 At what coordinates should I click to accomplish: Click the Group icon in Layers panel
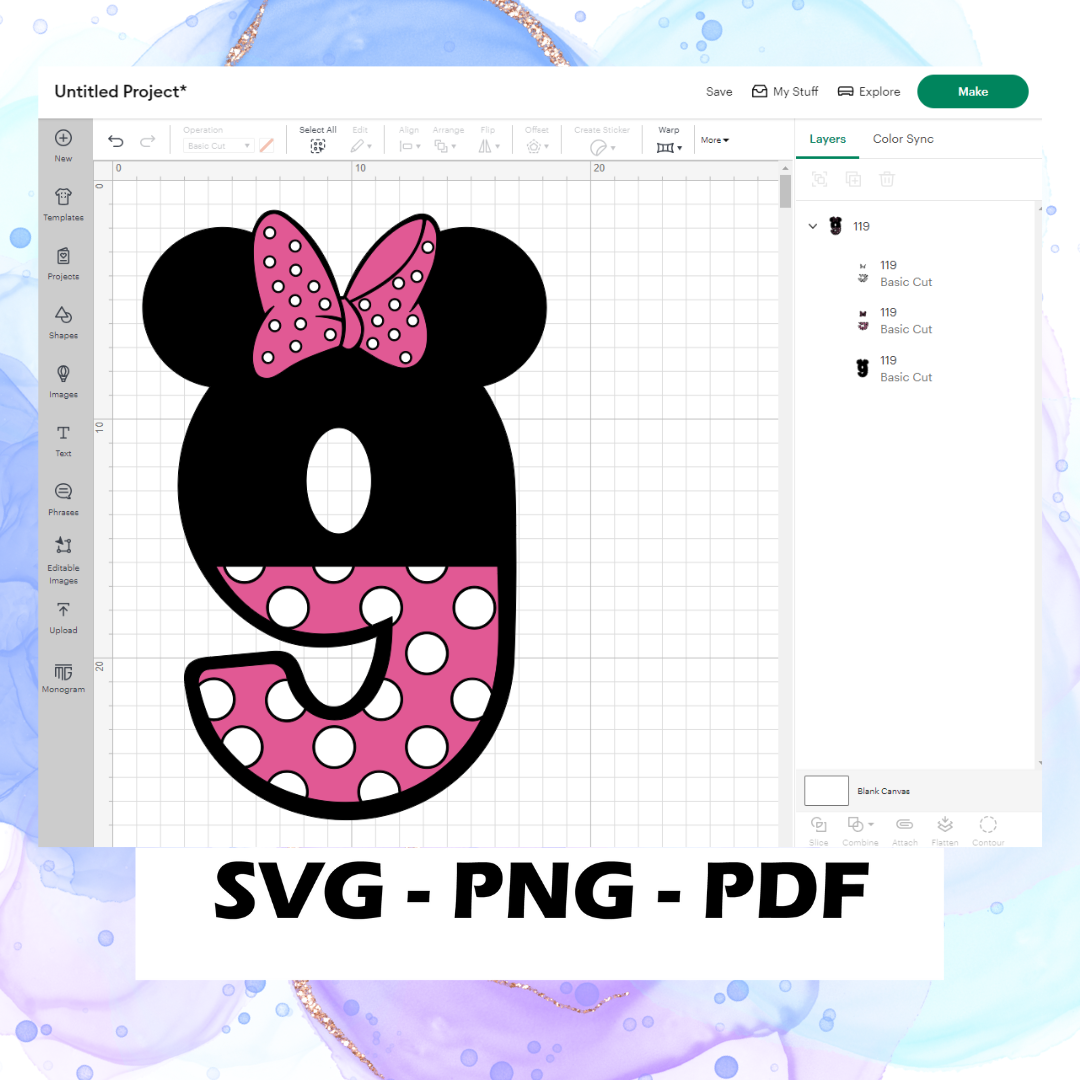tap(820, 180)
